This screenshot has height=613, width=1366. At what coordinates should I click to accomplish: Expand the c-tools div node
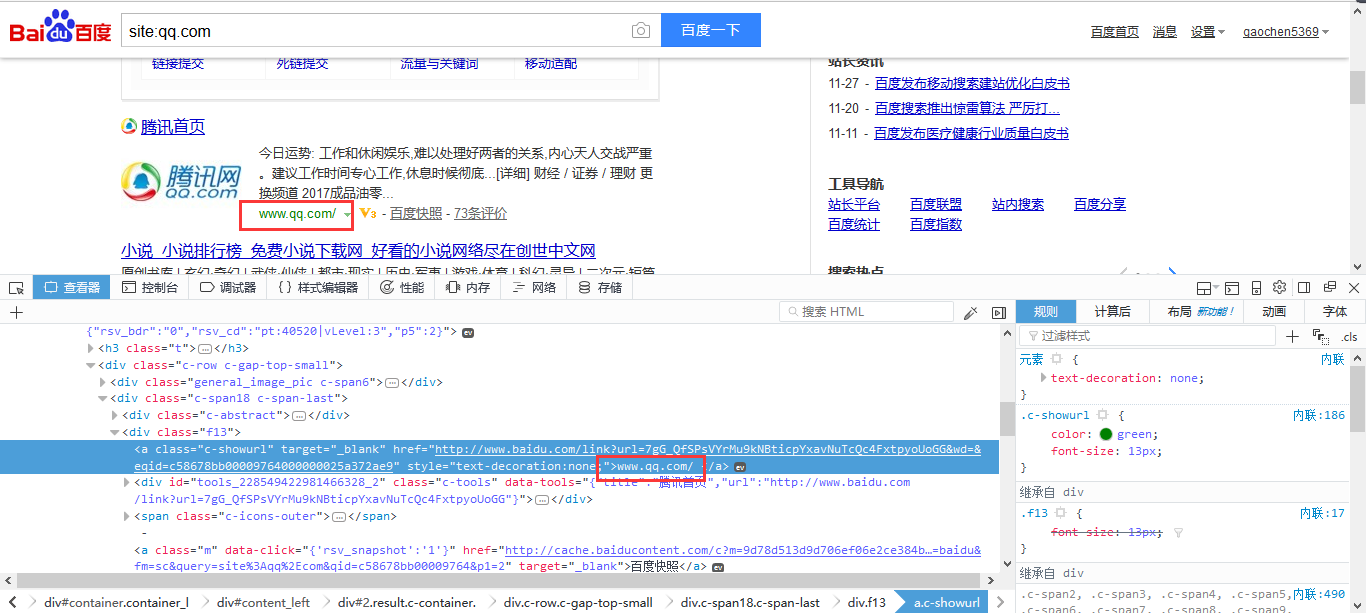127,482
